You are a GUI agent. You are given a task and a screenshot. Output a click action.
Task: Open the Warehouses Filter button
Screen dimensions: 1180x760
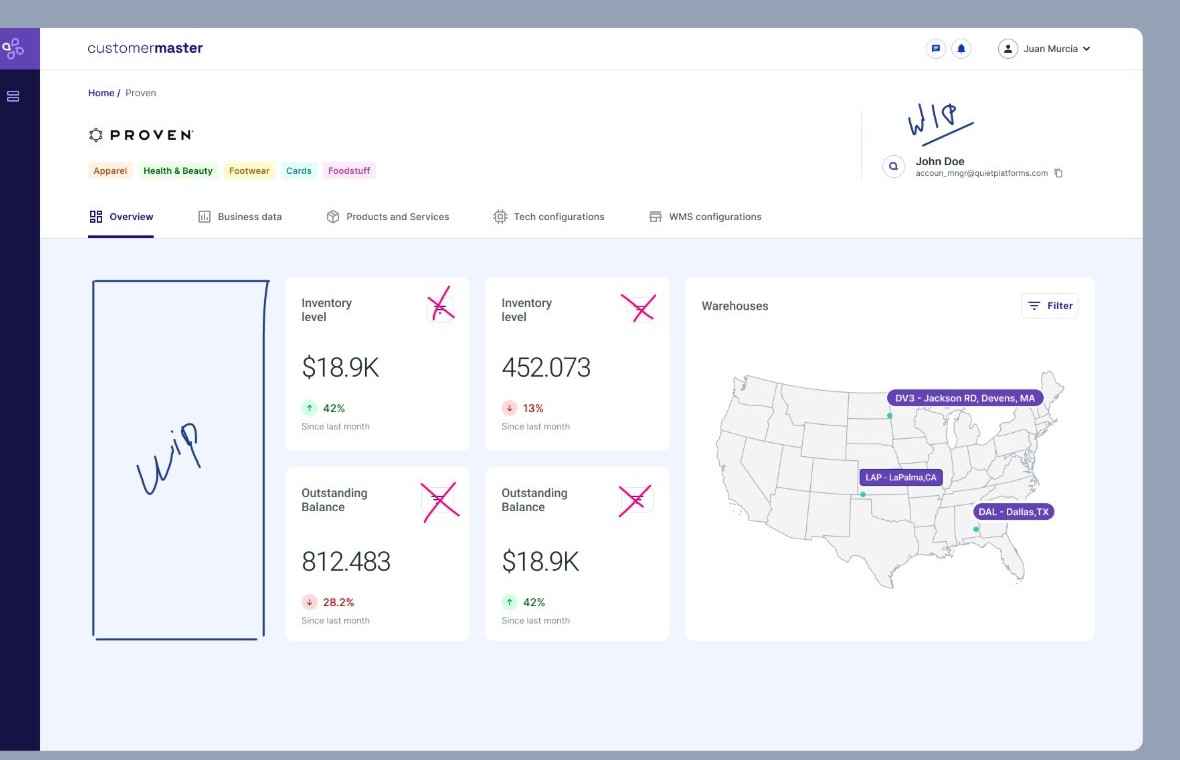(x=1050, y=306)
